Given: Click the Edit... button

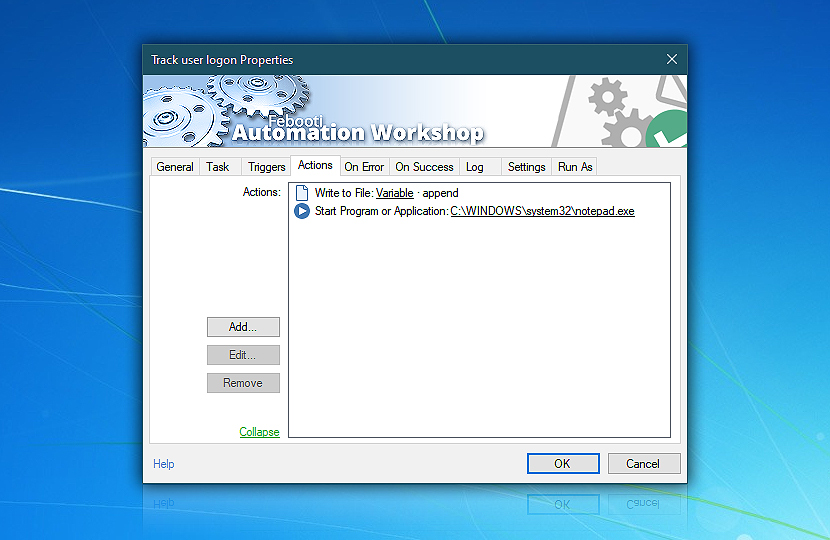Looking at the screenshot, I should click(243, 355).
